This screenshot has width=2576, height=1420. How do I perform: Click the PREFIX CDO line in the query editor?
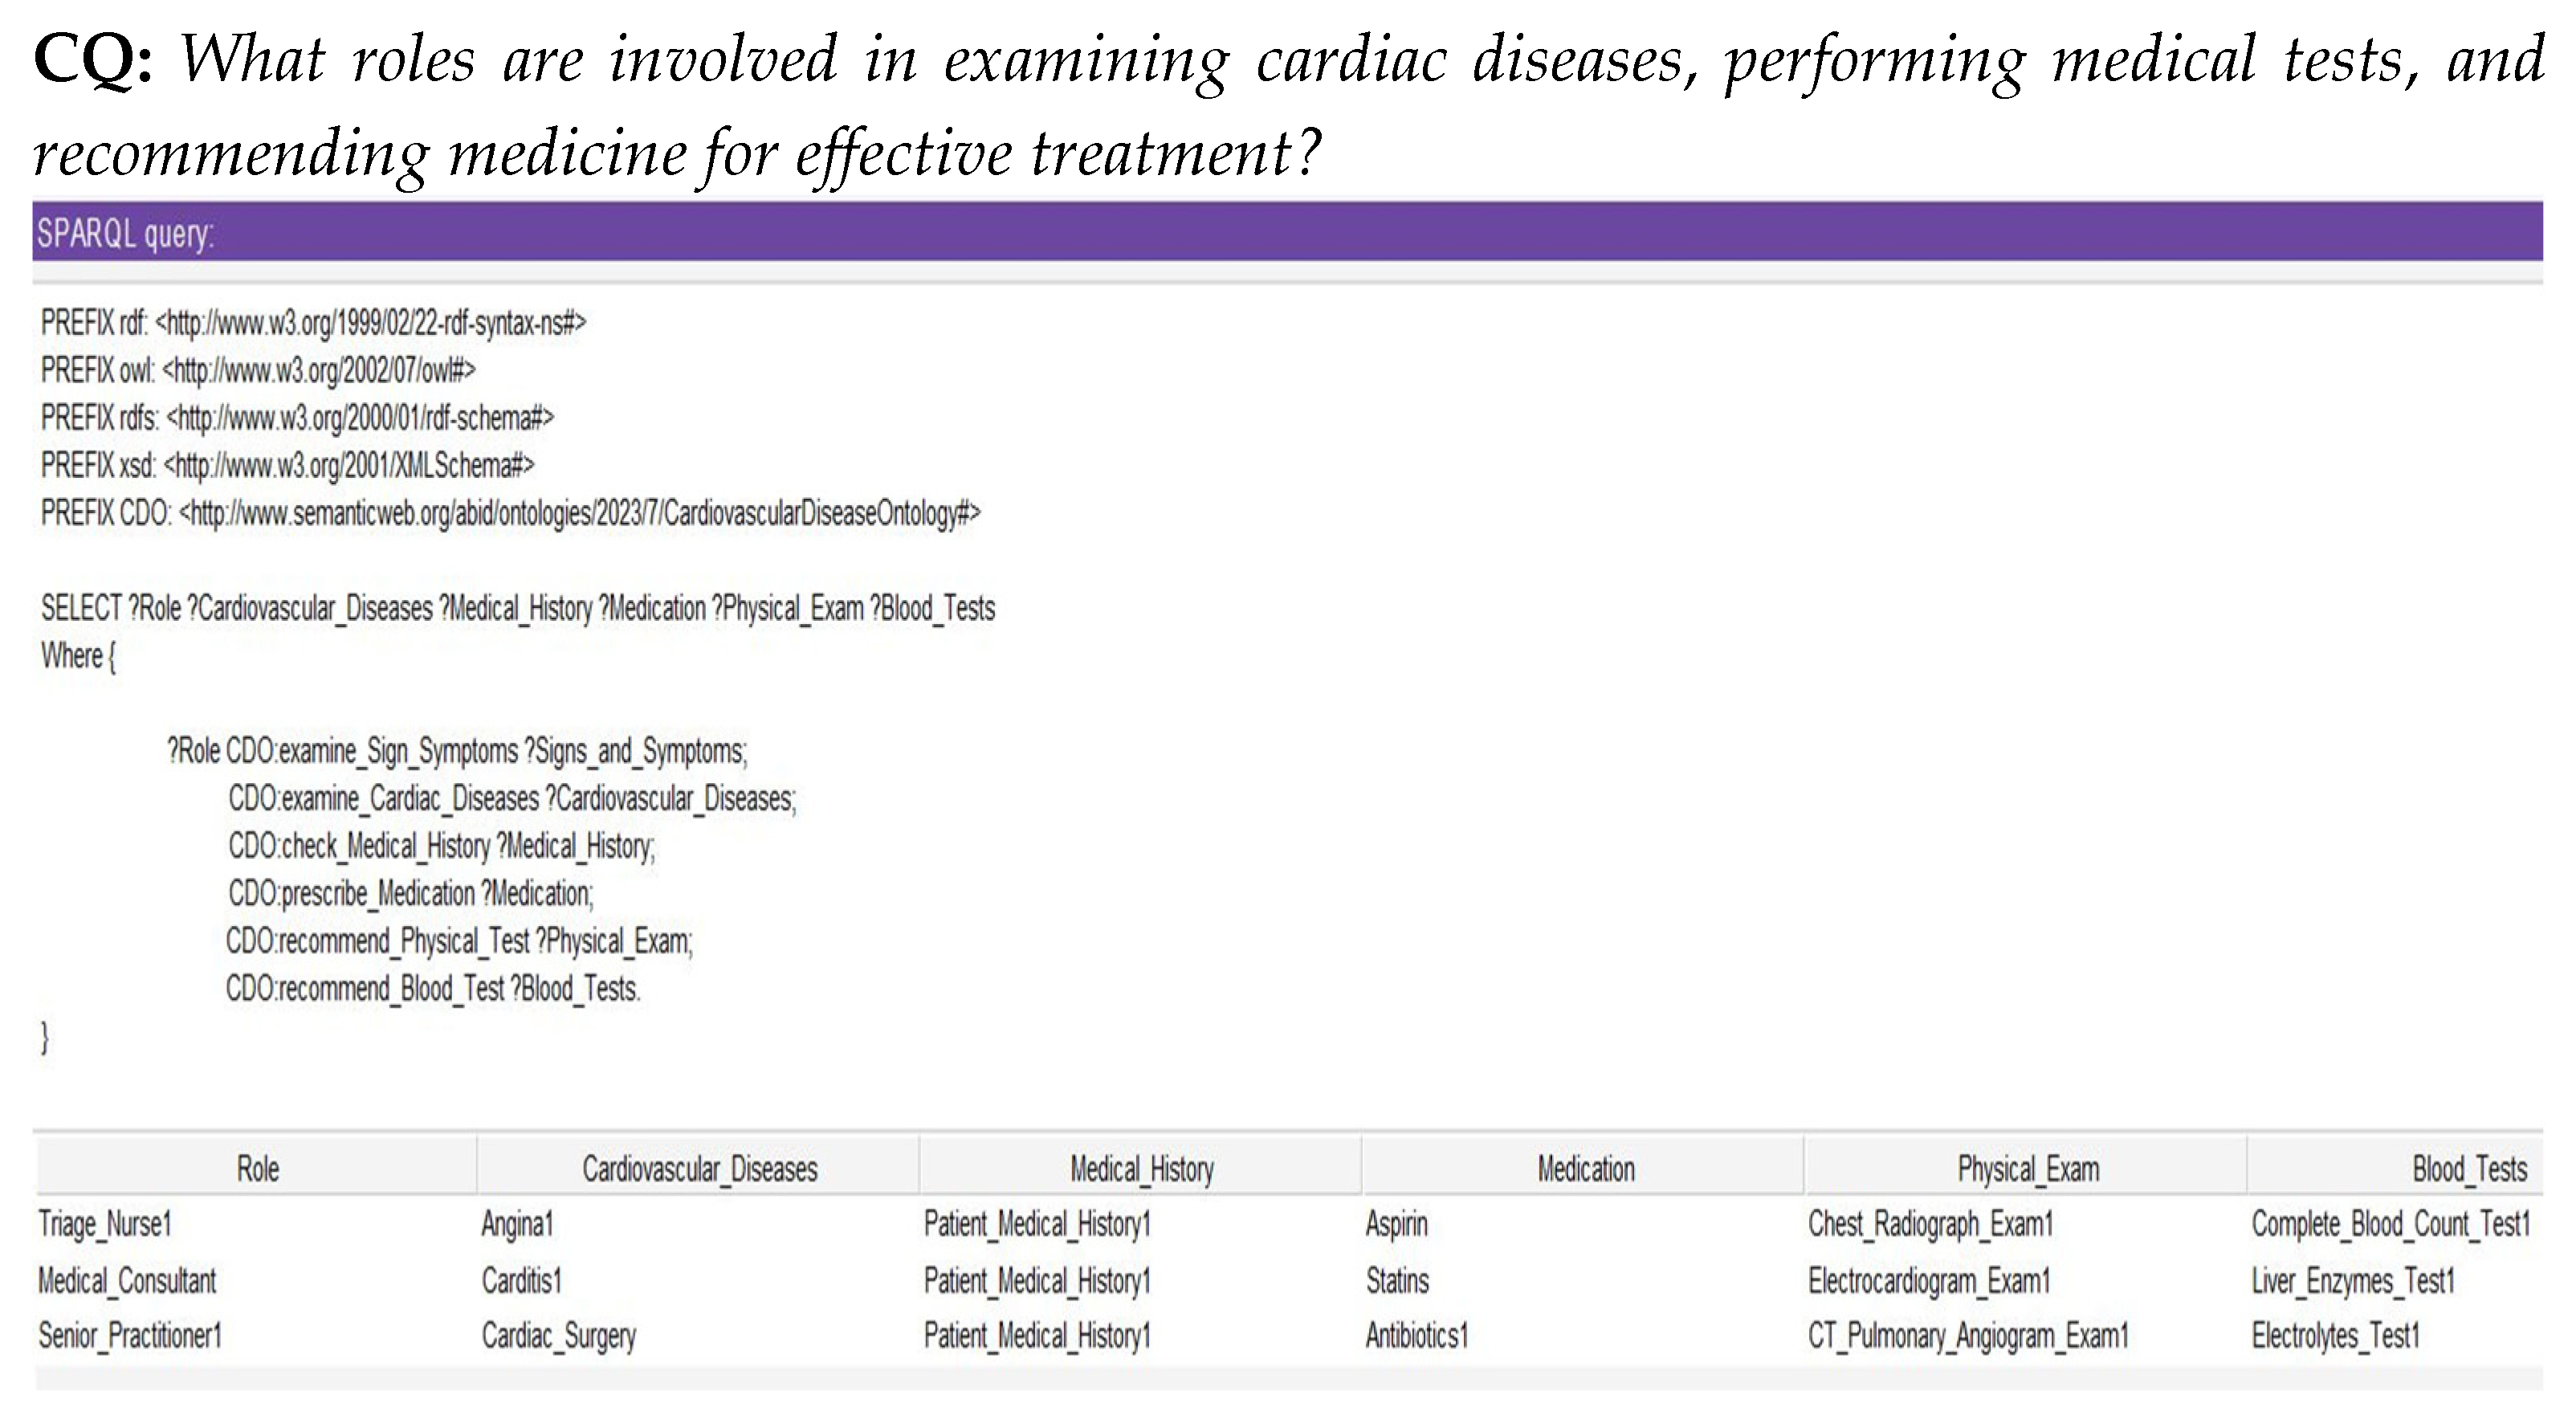click(510, 513)
